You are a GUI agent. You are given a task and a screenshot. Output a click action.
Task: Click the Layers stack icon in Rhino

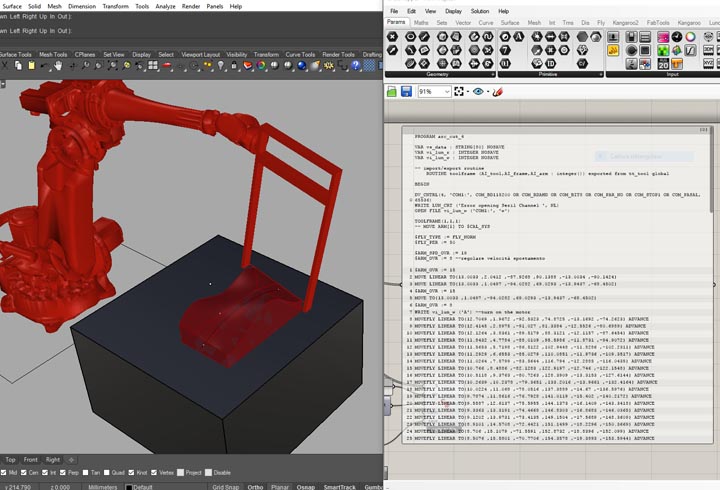click(248, 66)
